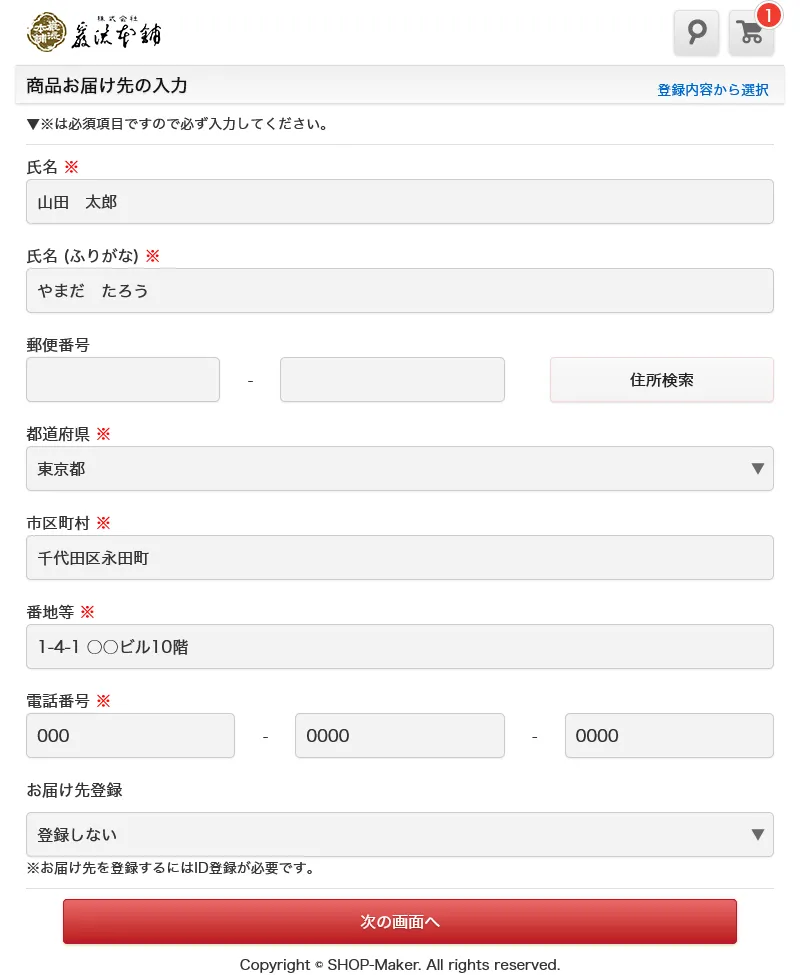
Task: Click the first 電話番号 phone field
Action: point(130,735)
